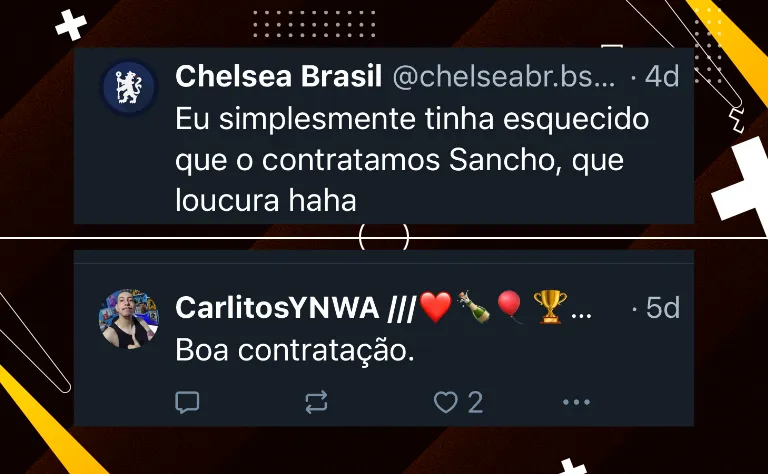Open the post mentioning Sancho
This screenshot has height=474, width=768.
(412, 160)
